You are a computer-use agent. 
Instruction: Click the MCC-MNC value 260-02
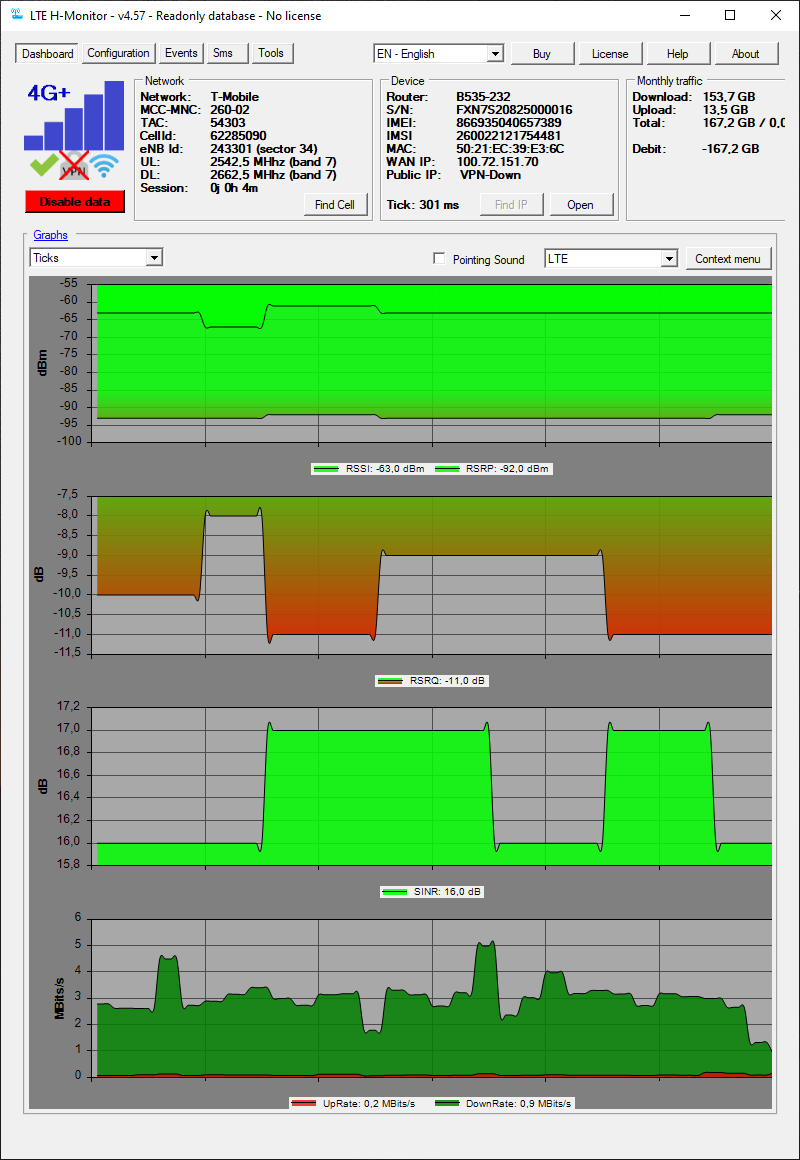point(230,109)
